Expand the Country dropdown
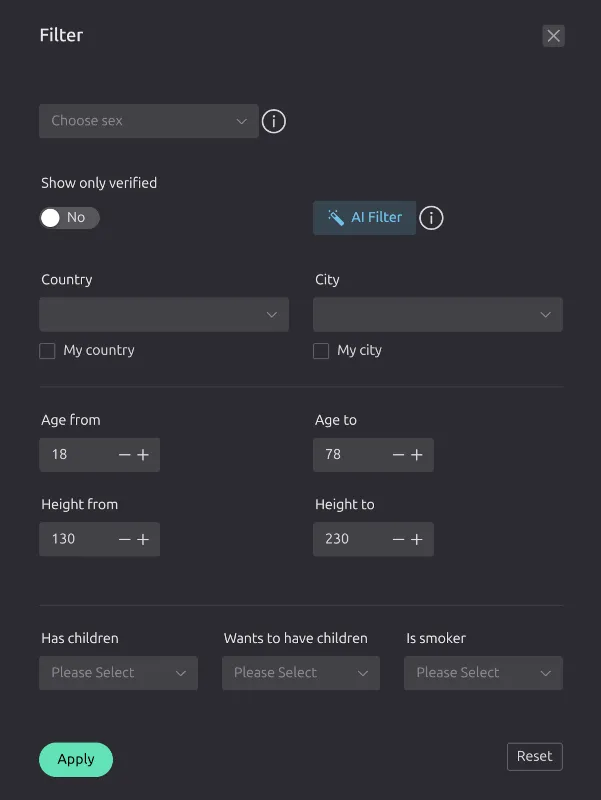Screen dimensions: 601x800 point(164,315)
